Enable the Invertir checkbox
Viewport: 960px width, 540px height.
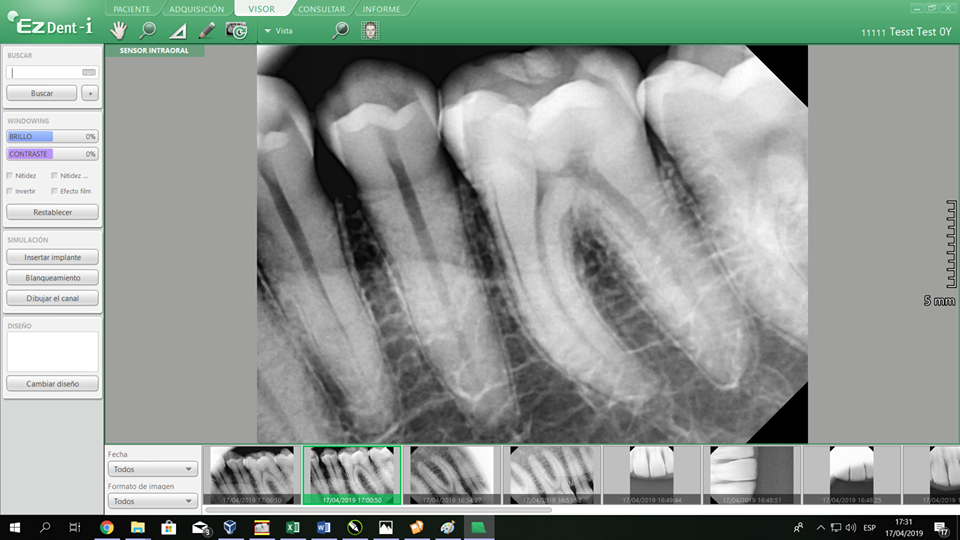click(x=10, y=190)
